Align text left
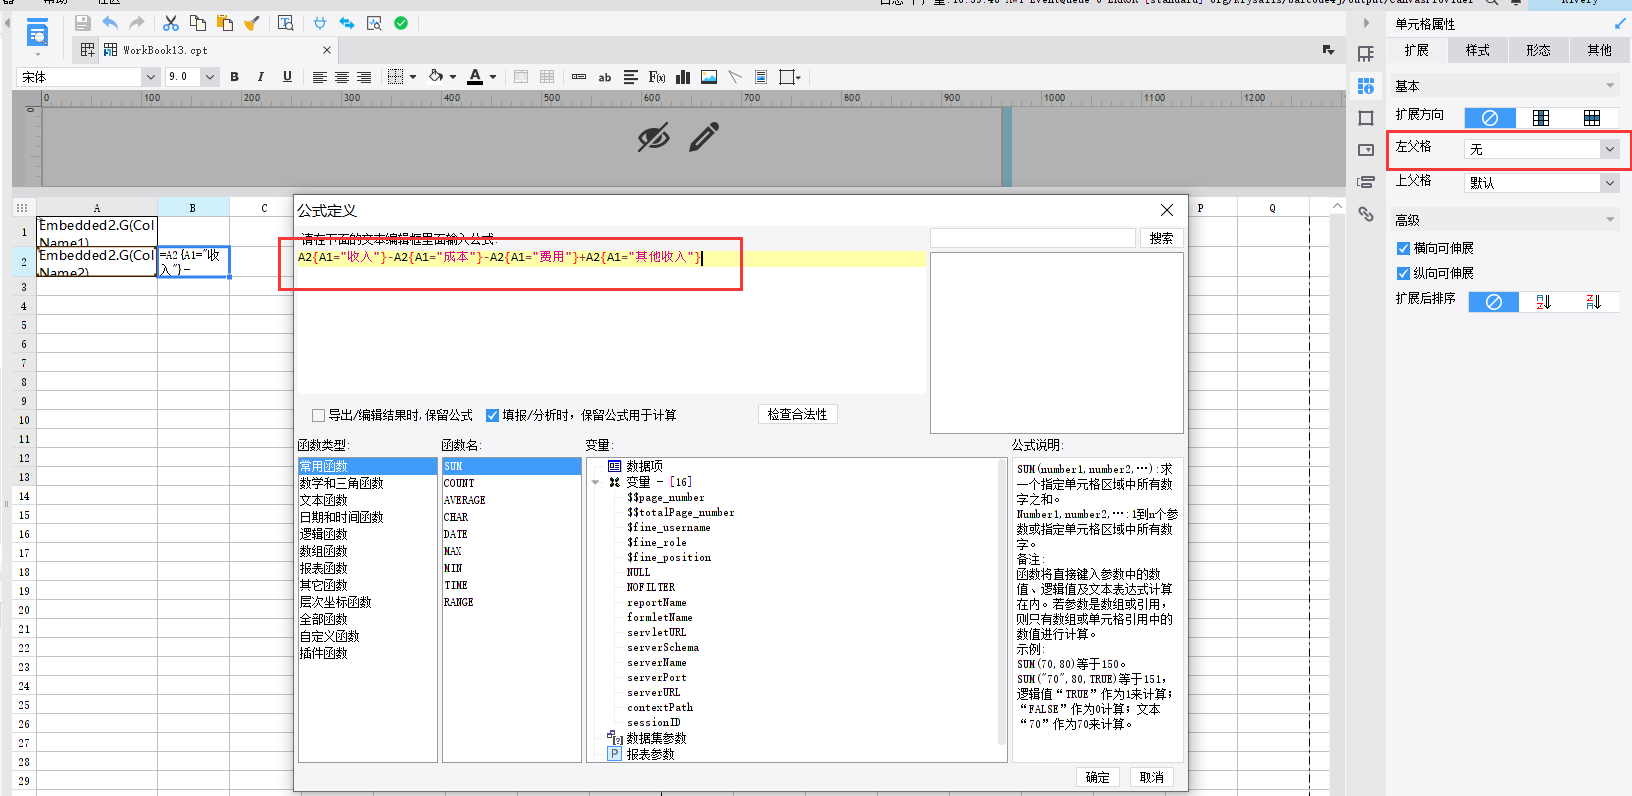1632x796 pixels. point(320,77)
